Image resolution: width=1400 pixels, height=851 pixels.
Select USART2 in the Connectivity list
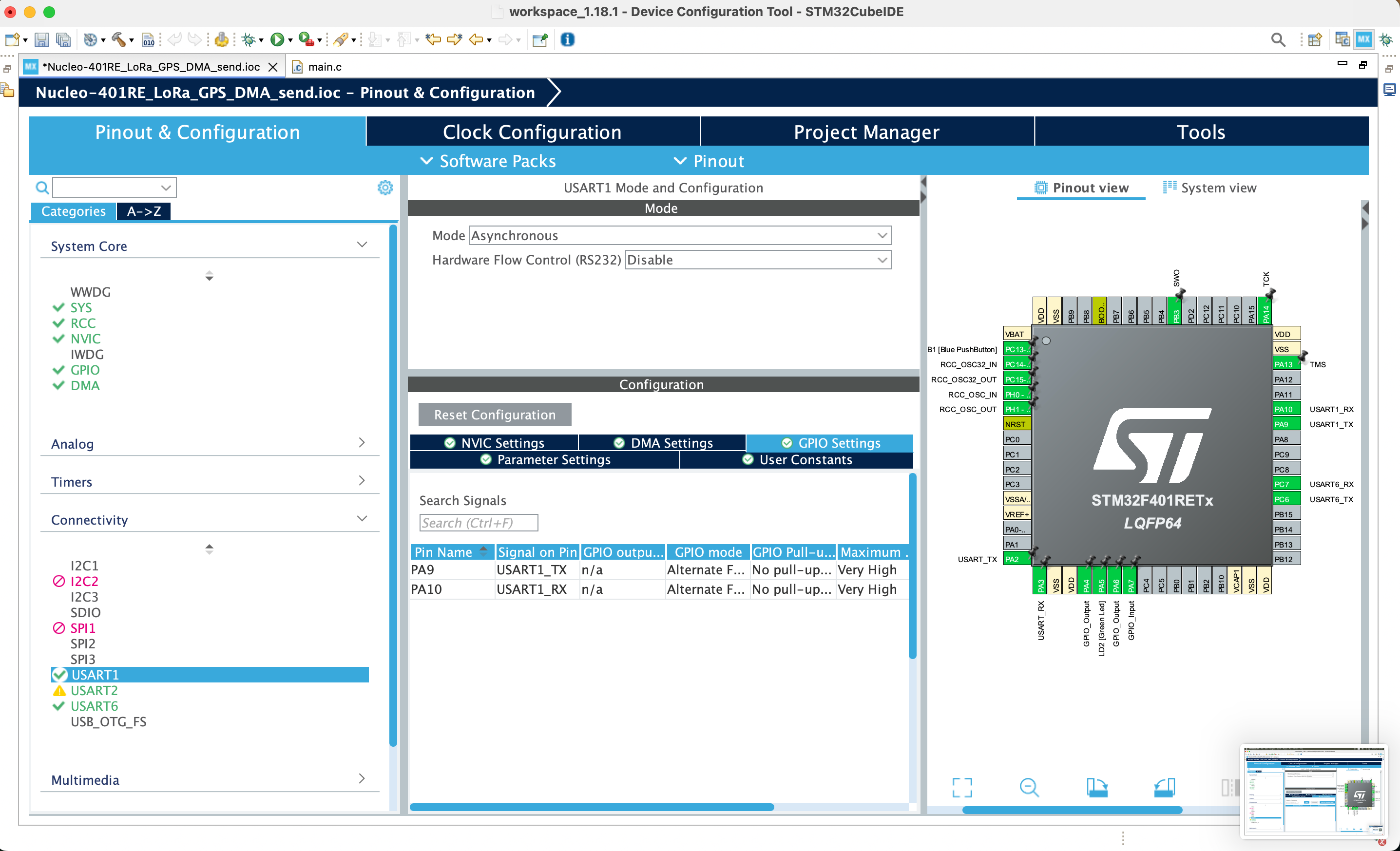coord(94,691)
